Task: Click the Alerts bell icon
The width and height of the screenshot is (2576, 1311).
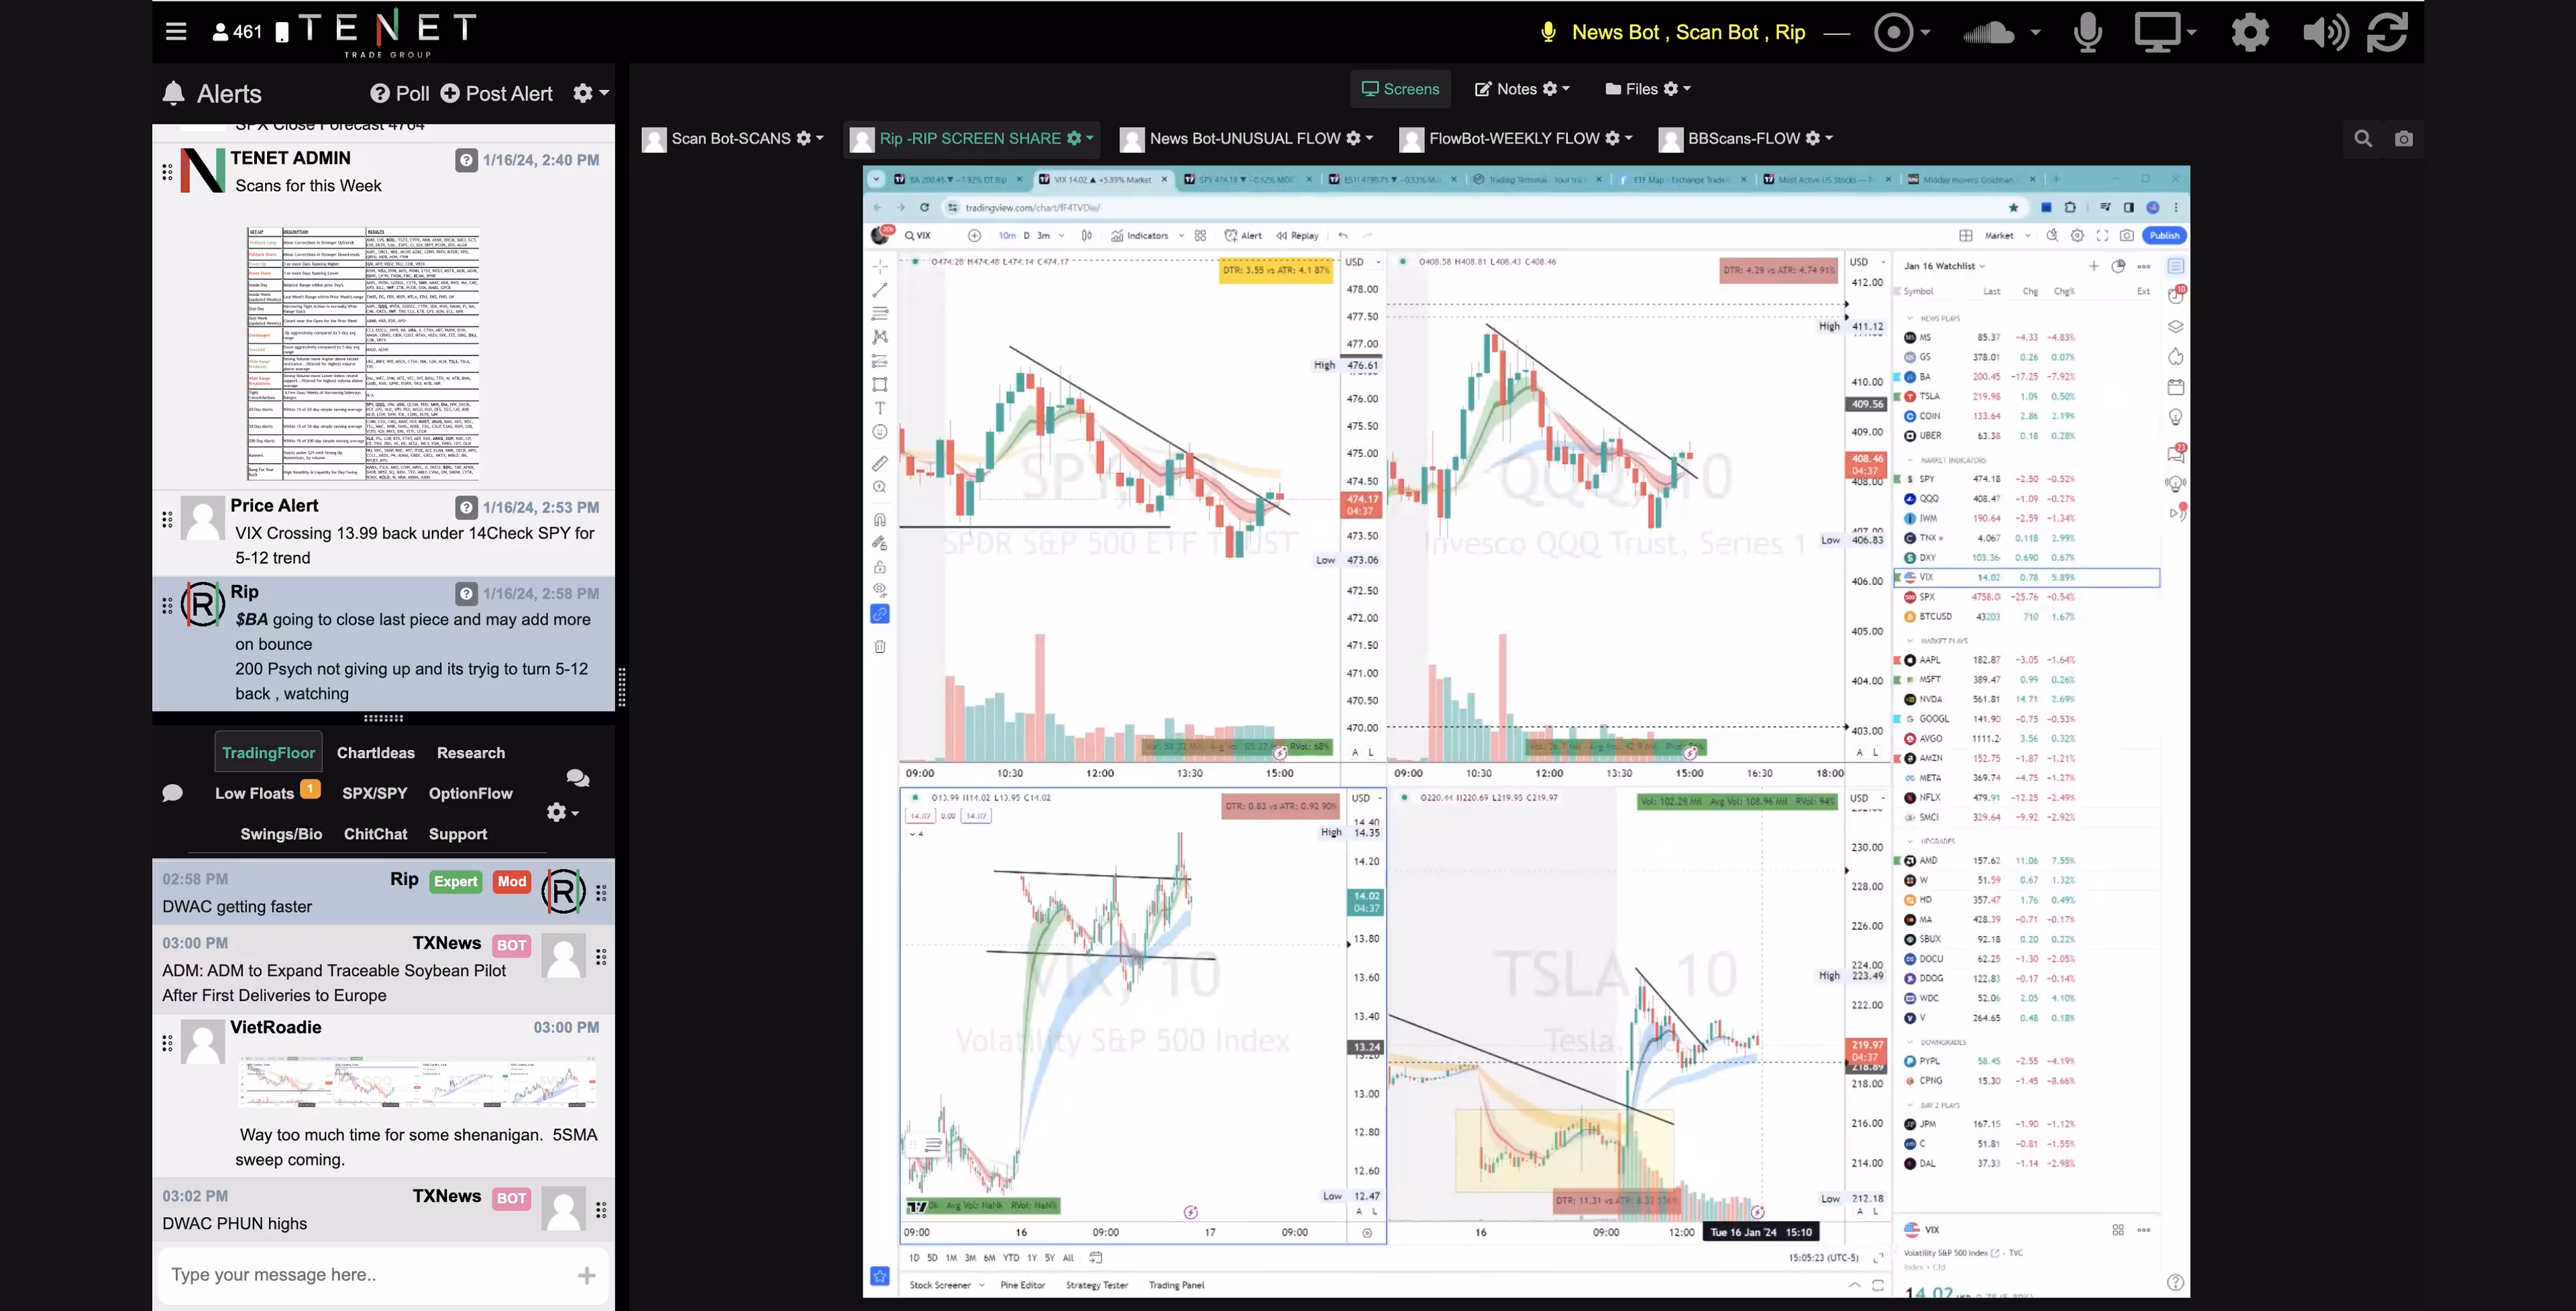Action: (173, 94)
